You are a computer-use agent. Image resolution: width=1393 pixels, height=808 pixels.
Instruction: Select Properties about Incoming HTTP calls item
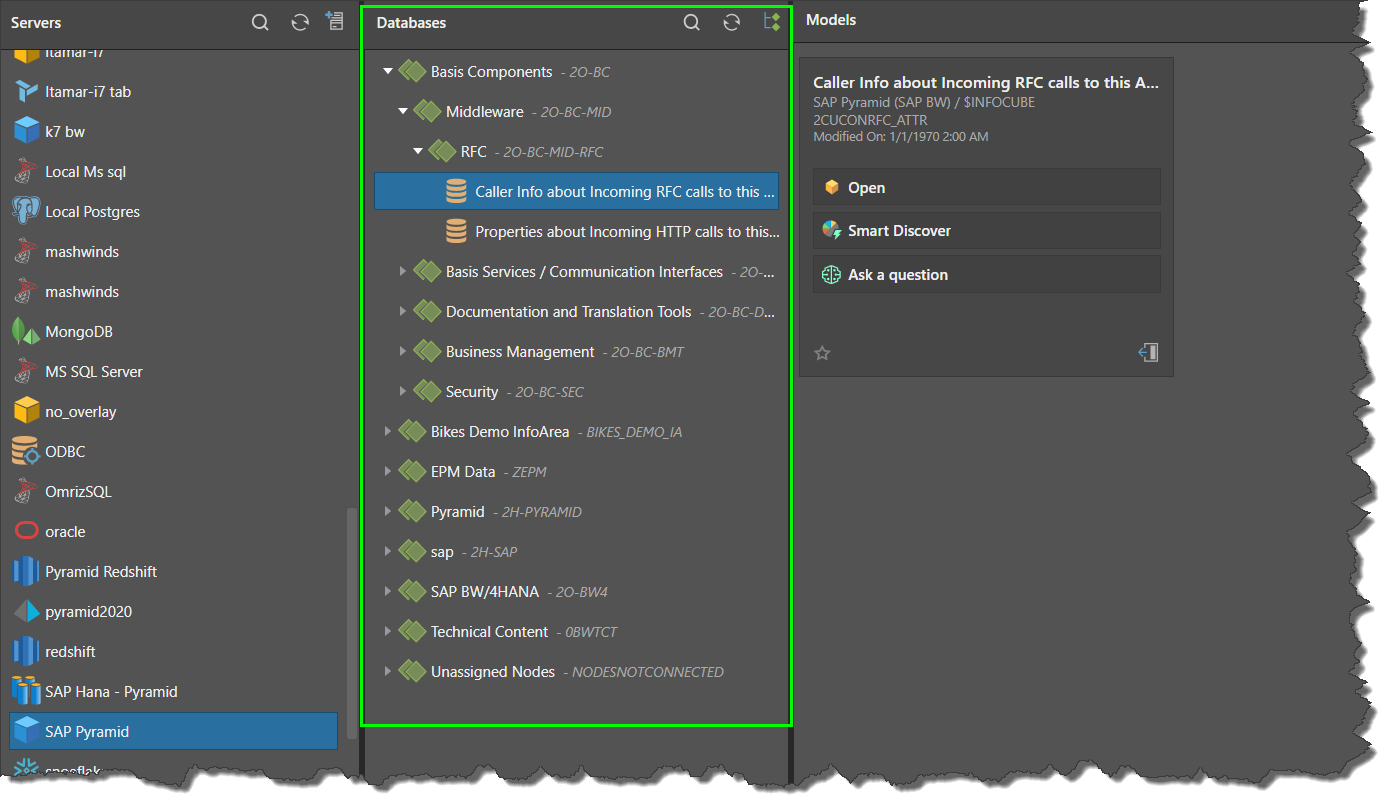tap(626, 232)
